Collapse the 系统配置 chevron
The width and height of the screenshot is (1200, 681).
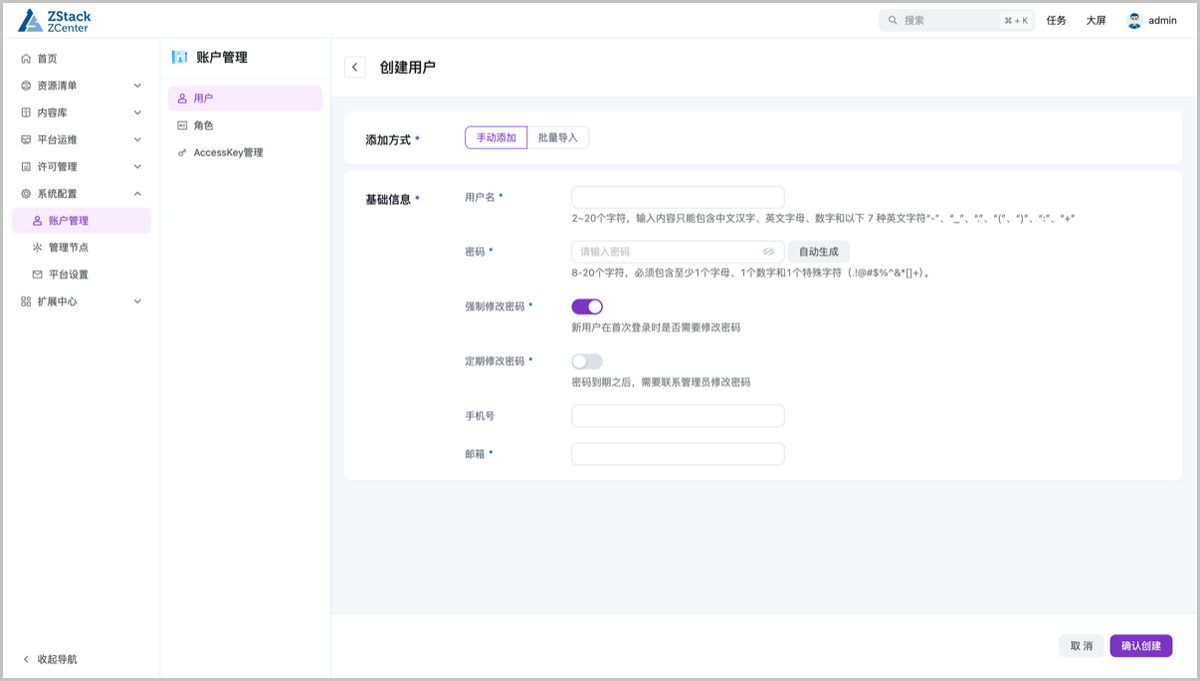pos(138,194)
